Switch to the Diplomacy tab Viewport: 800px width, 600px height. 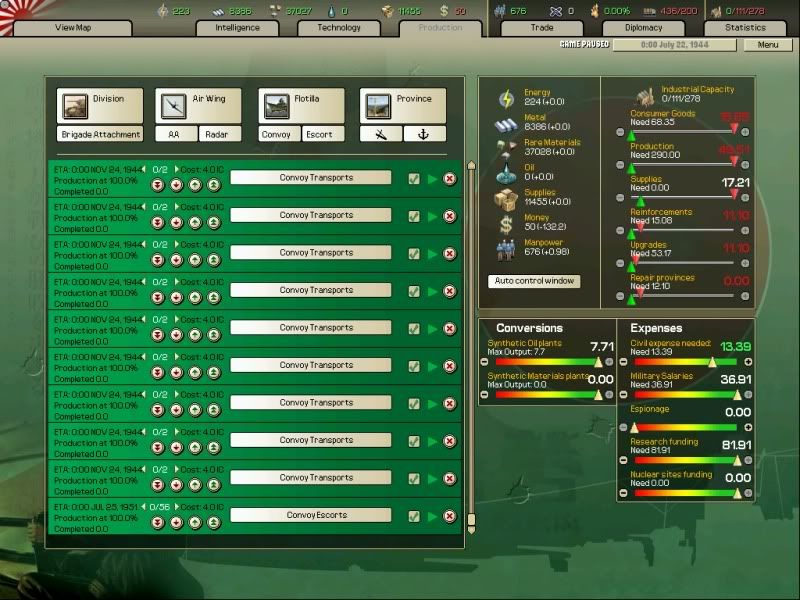[643, 28]
